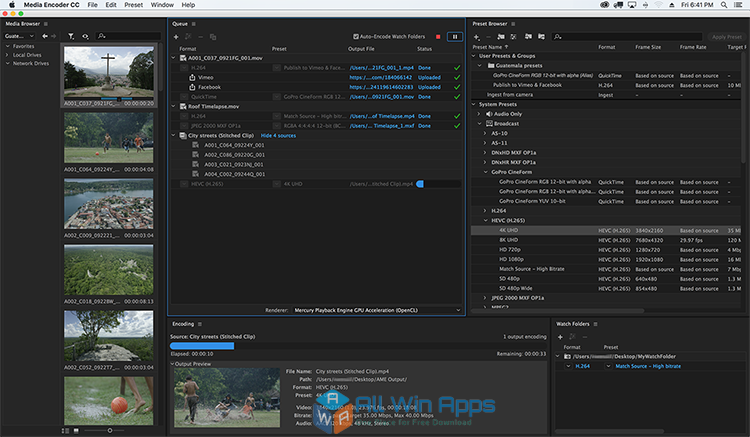Screen dimensions: 750x437
Task: Expand the AS-10 preset group
Action: [x=485, y=133]
